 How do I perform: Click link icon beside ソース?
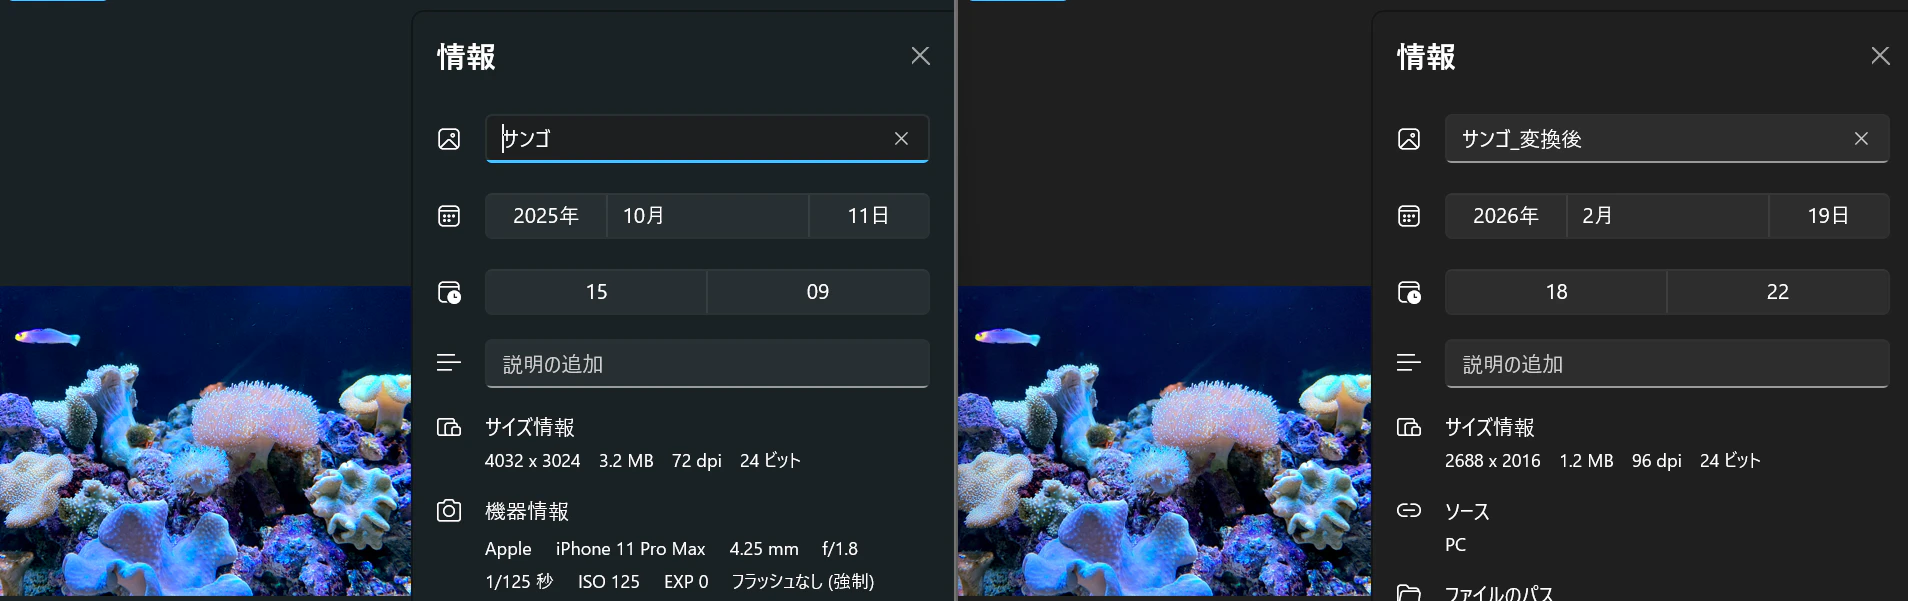pyautogui.click(x=1409, y=510)
